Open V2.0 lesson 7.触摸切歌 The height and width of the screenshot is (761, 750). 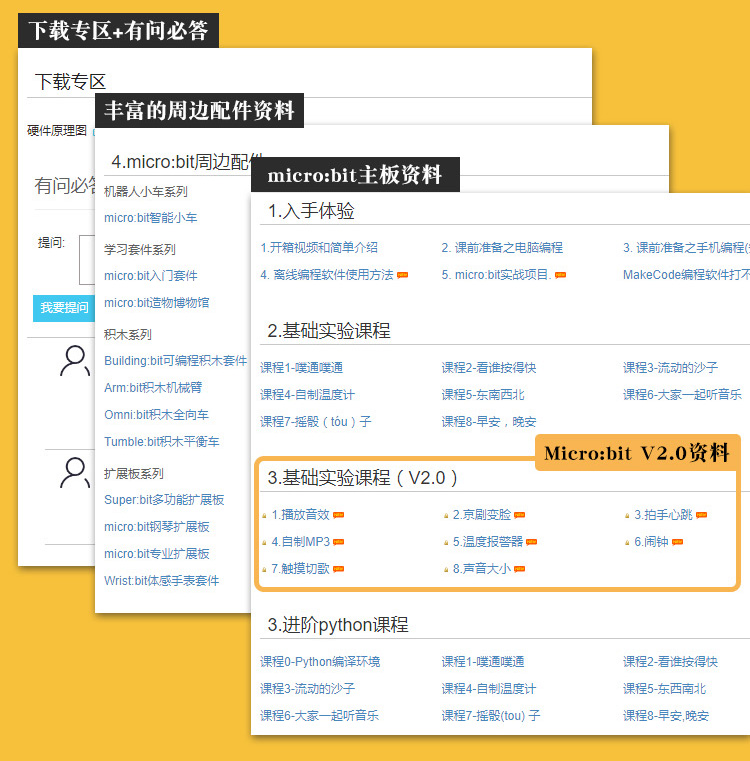pyautogui.click(x=300, y=568)
